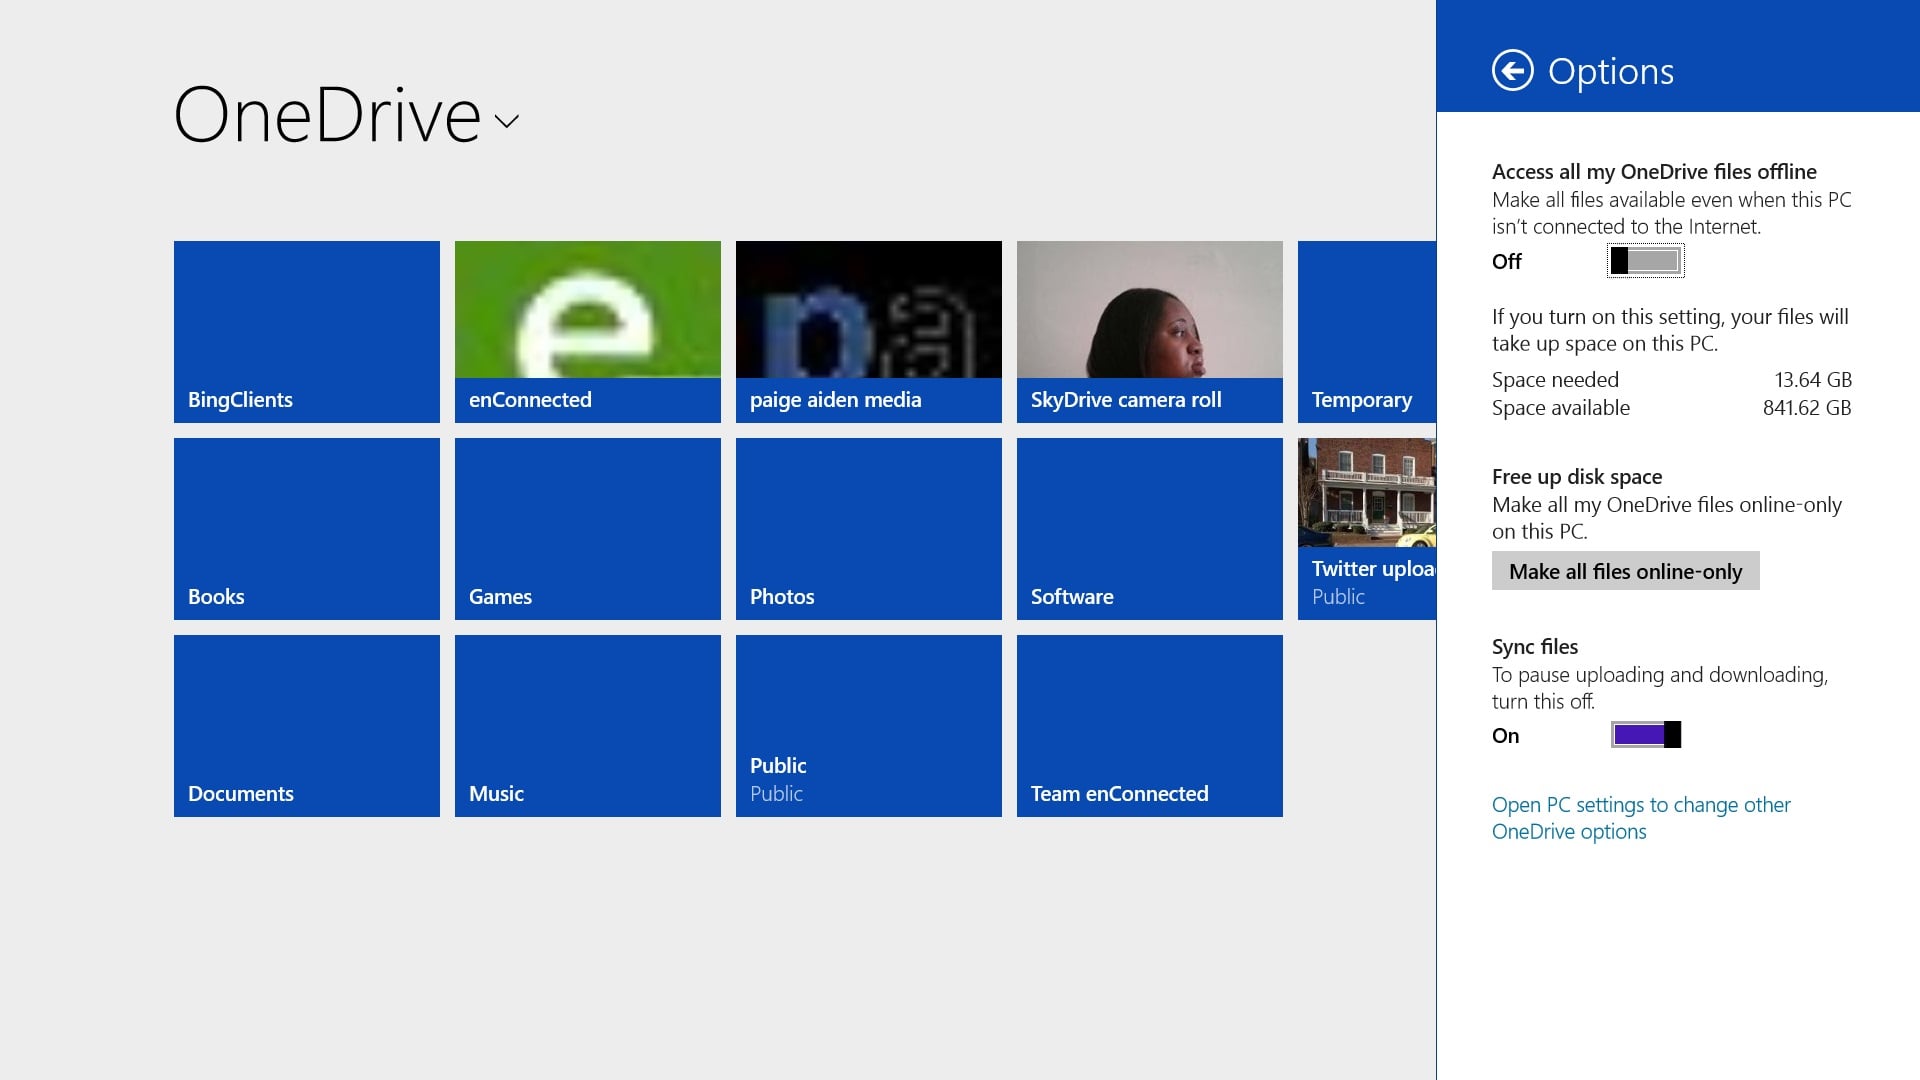Open the Twitter uploads public folder

click(x=1366, y=528)
